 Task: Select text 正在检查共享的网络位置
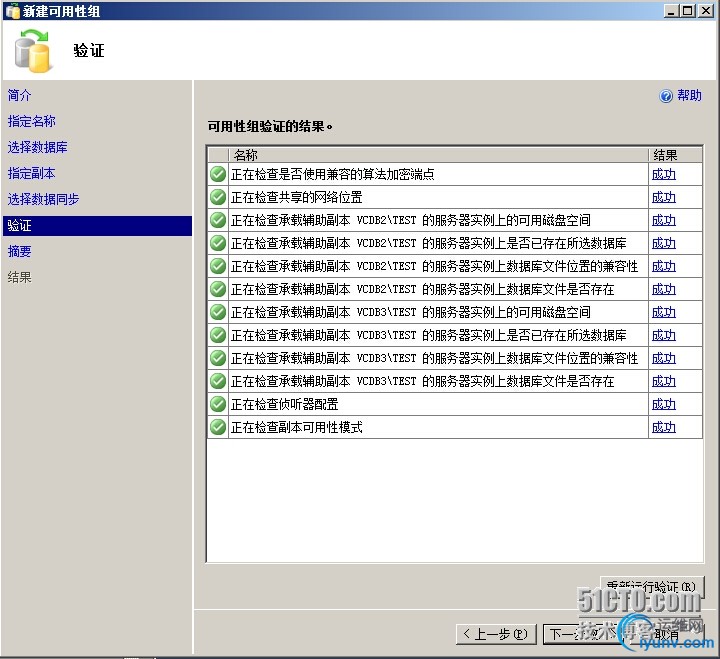[x=297, y=197]
